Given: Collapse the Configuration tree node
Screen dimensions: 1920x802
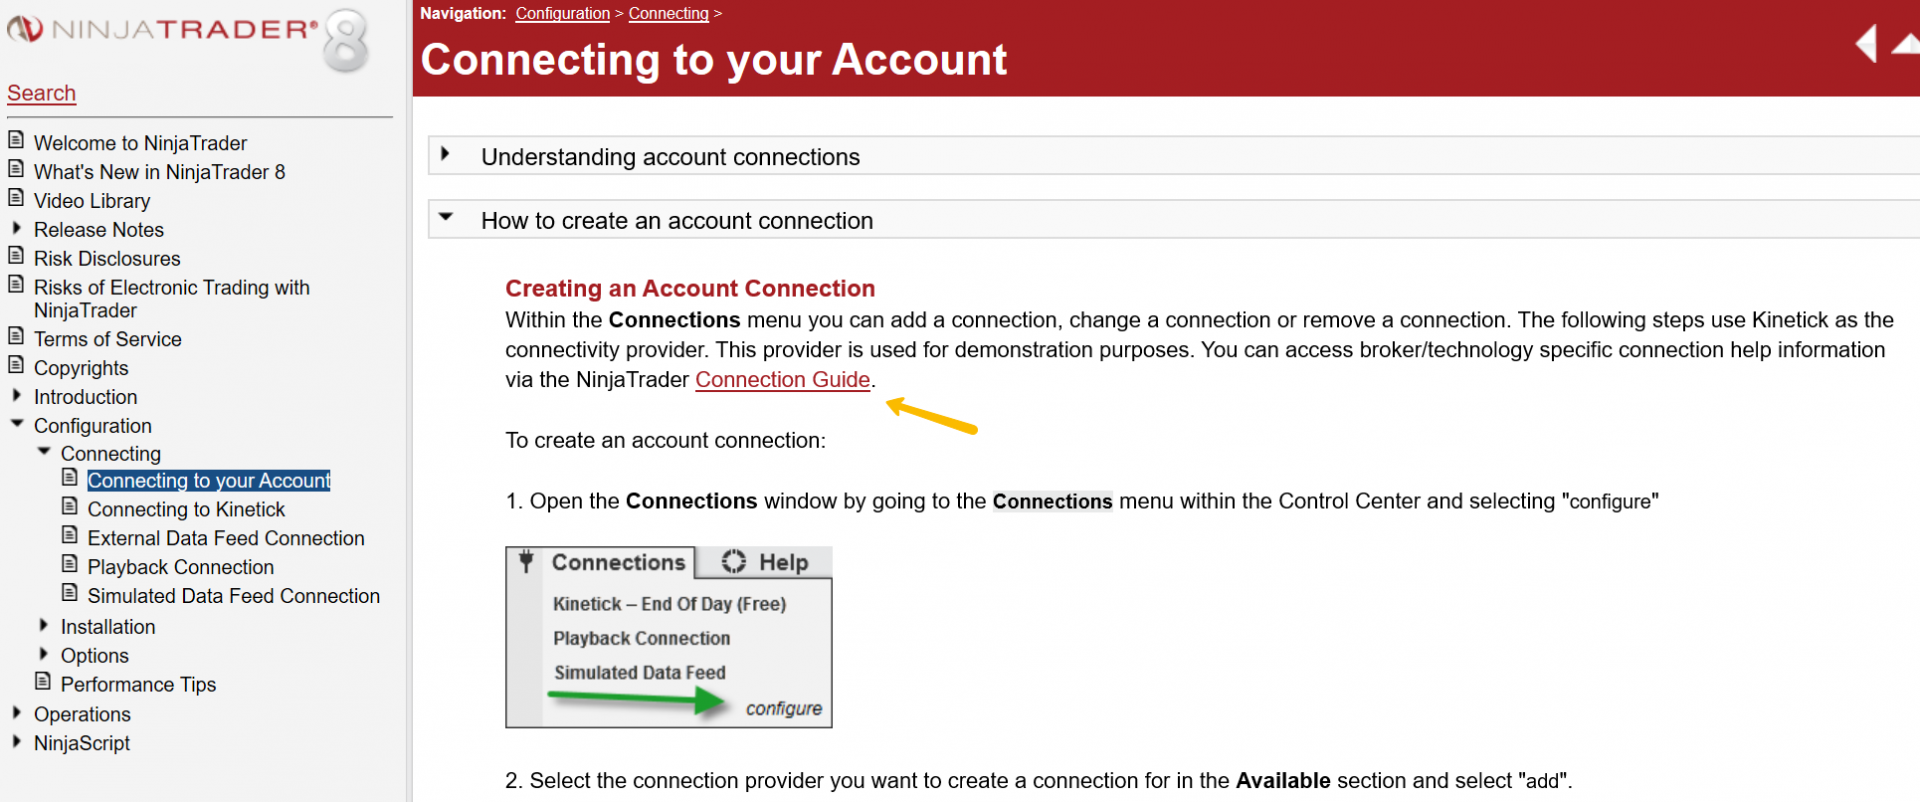Looking at the screenshot, I should point(17,424).
